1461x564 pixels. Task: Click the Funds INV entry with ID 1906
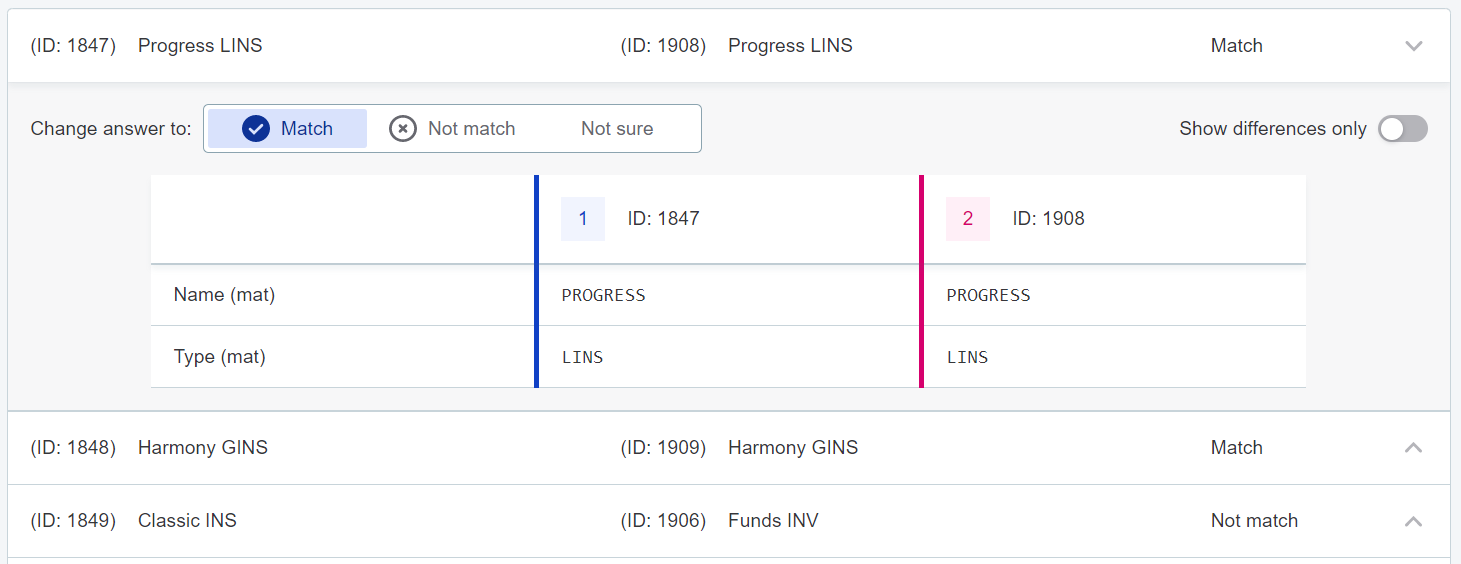(x=772, y=521)
